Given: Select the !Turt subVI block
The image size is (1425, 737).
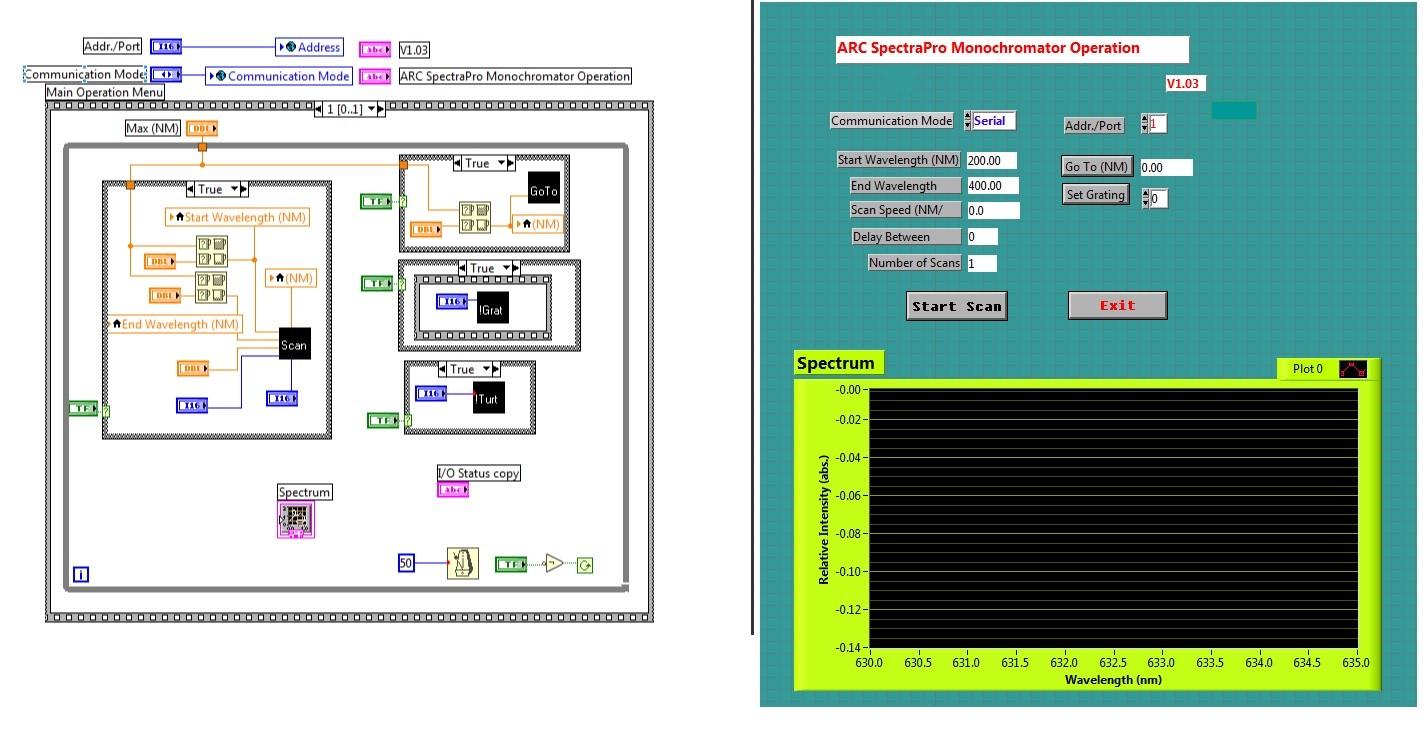Looking at the screenshot, I should [x=489, y=397].
